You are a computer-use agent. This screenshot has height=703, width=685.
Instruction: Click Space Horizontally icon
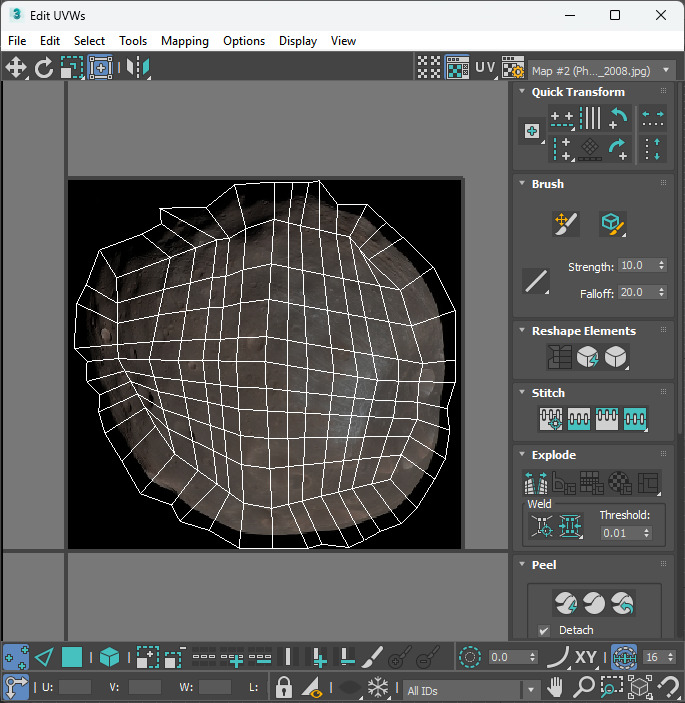click(653, 119)
